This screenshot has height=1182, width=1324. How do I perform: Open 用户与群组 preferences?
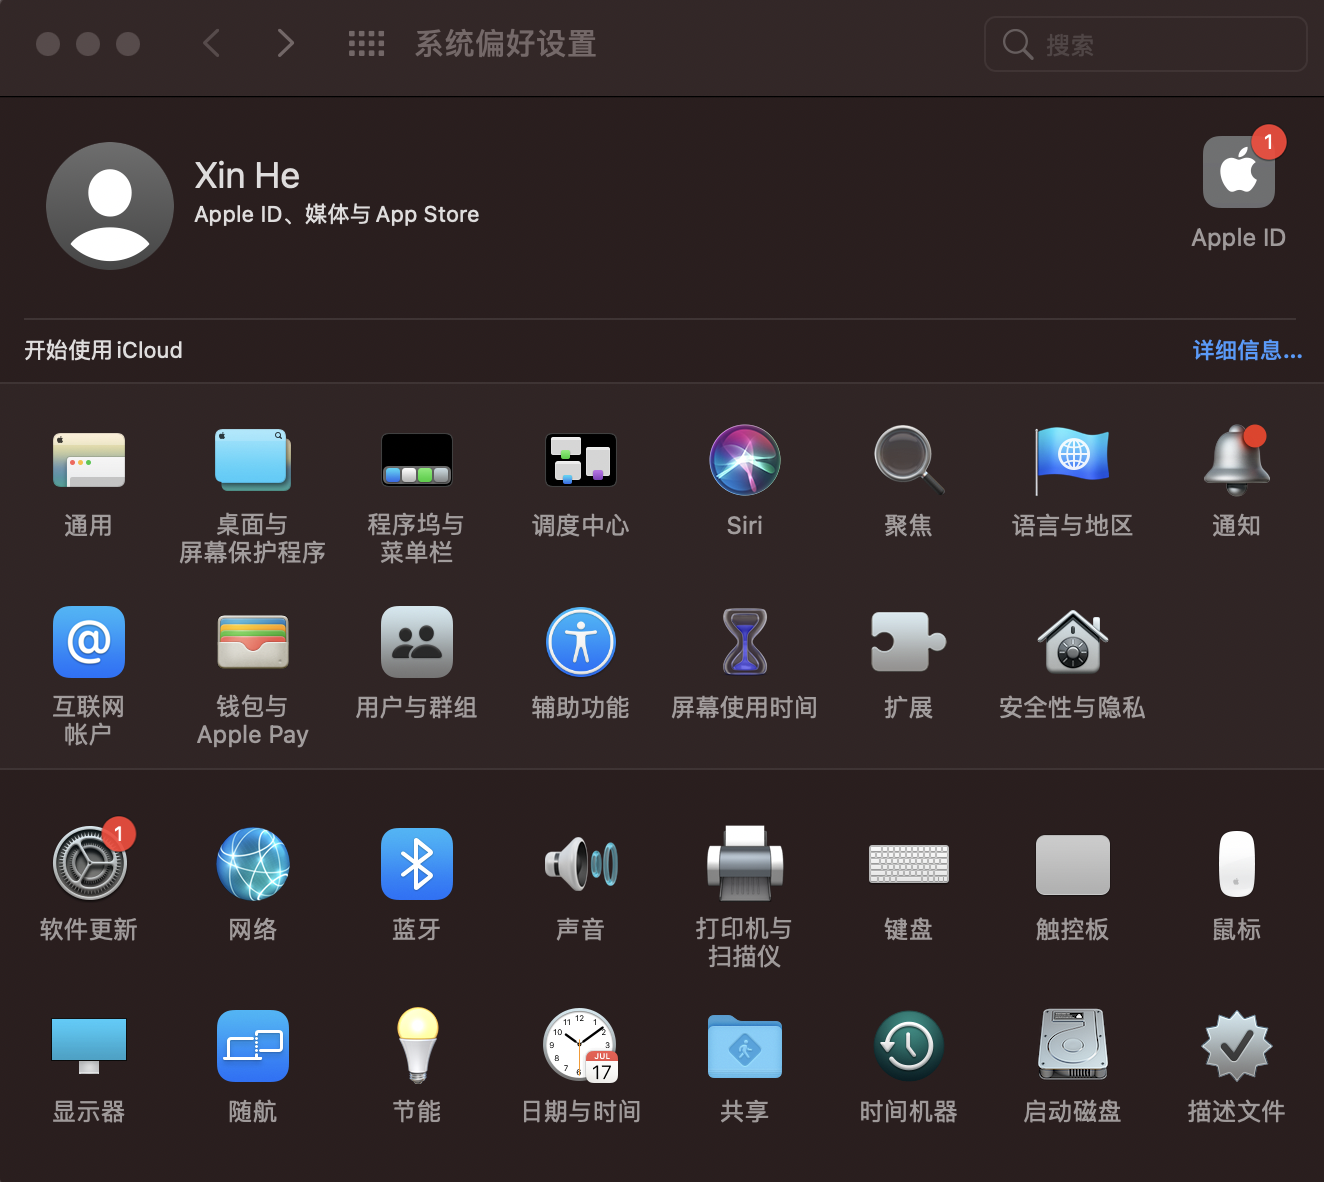coord(417,642)
